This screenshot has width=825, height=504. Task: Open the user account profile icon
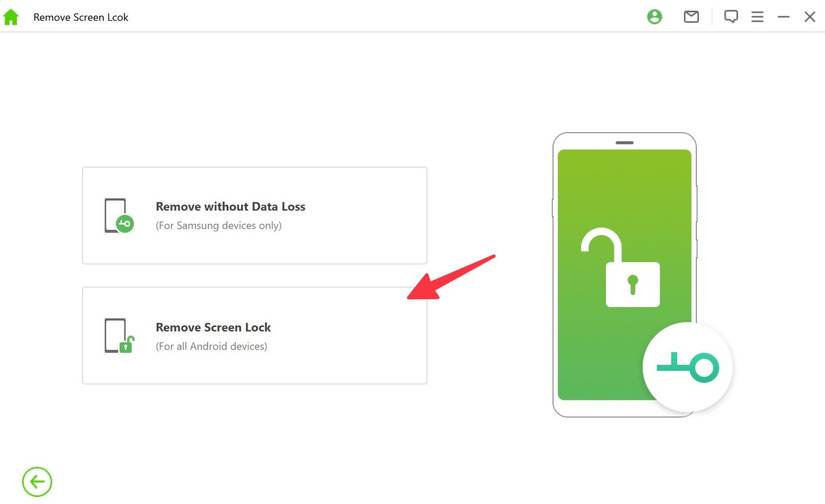(x=654, y=17)
